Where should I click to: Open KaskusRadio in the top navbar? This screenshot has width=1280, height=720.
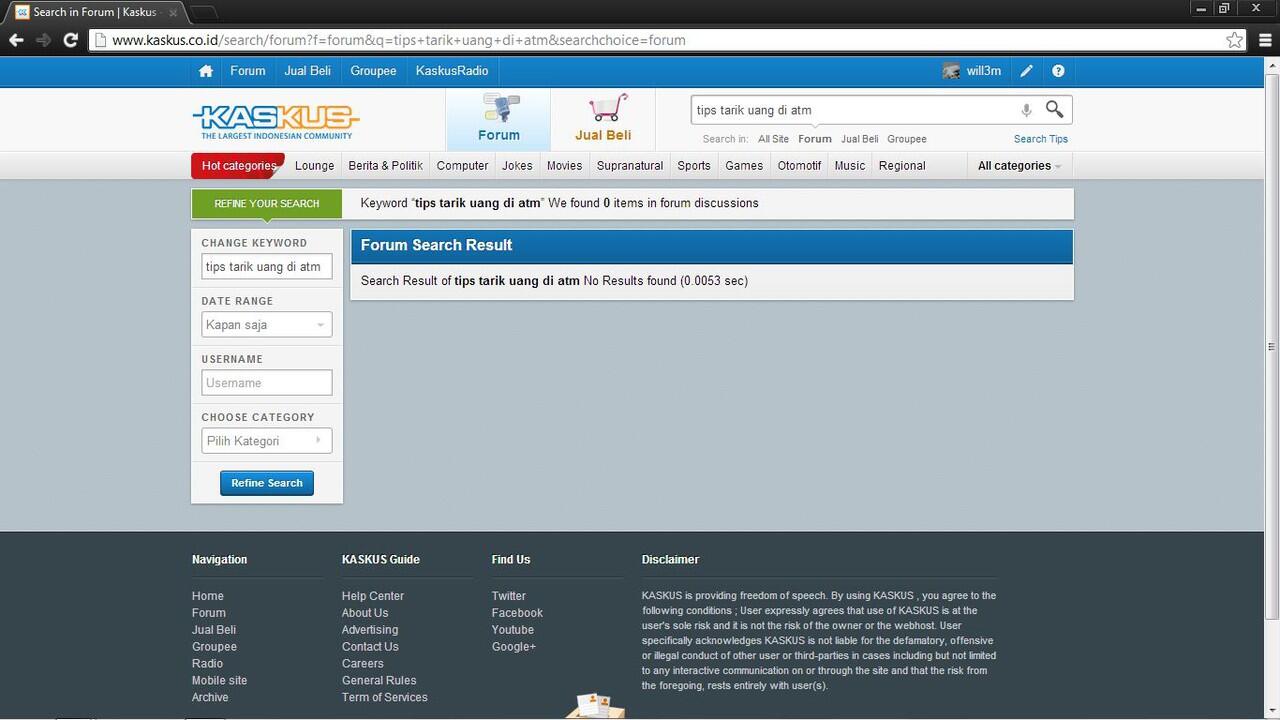(452, 71)
